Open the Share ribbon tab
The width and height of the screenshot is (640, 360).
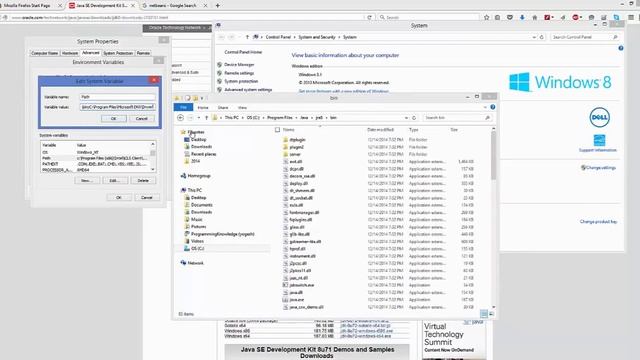click(x=223, y=107)
